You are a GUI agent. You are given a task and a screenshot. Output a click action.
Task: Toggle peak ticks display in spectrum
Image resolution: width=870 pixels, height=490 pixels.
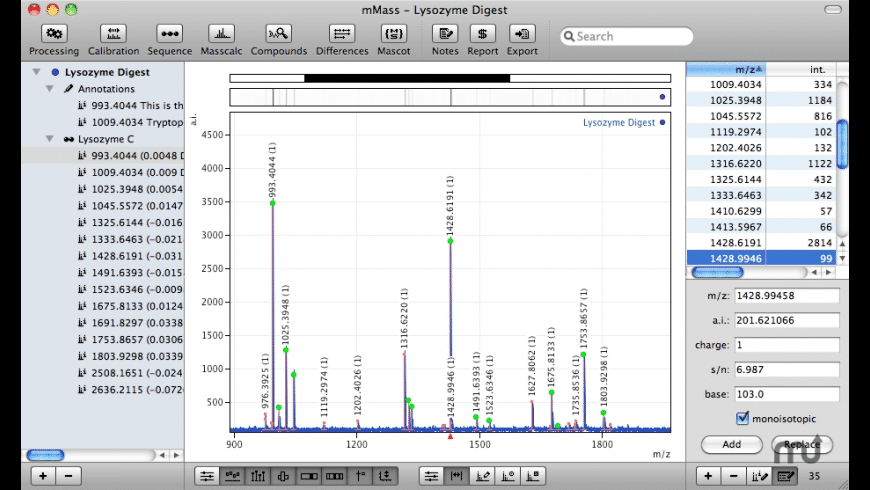[257, 476]
